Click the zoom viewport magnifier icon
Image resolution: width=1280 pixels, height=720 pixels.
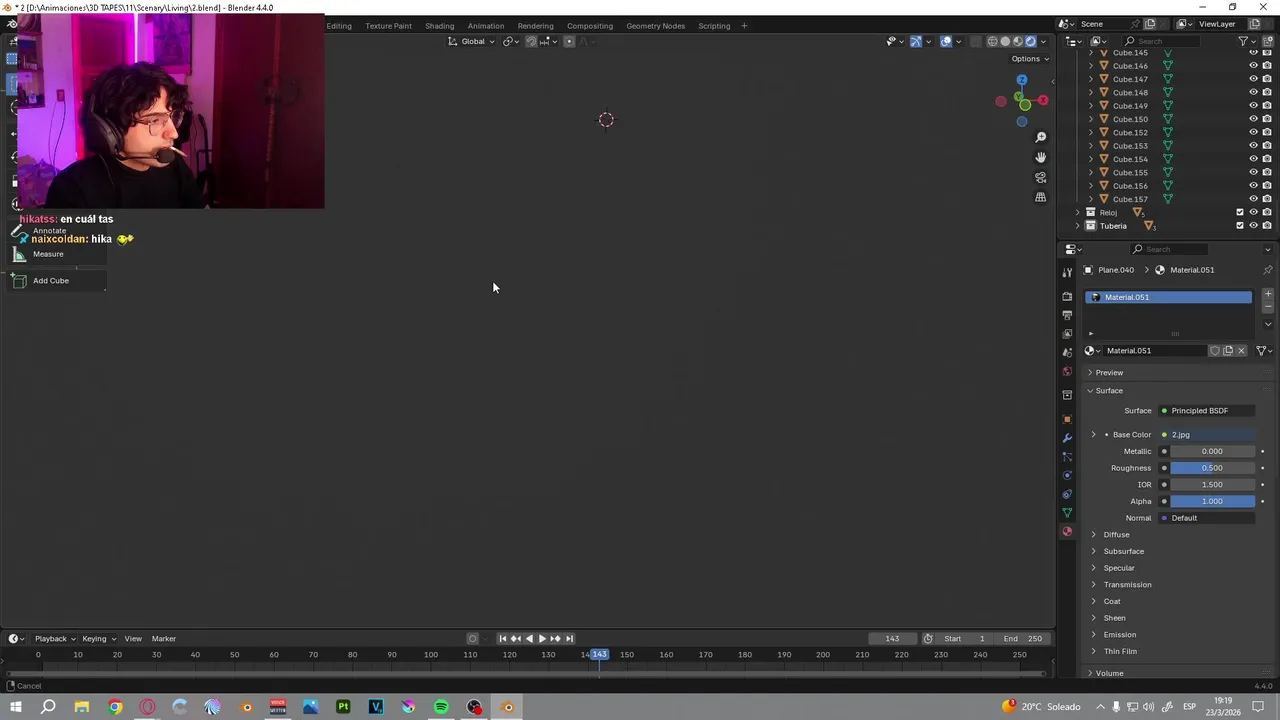(x=1040, y=137)
